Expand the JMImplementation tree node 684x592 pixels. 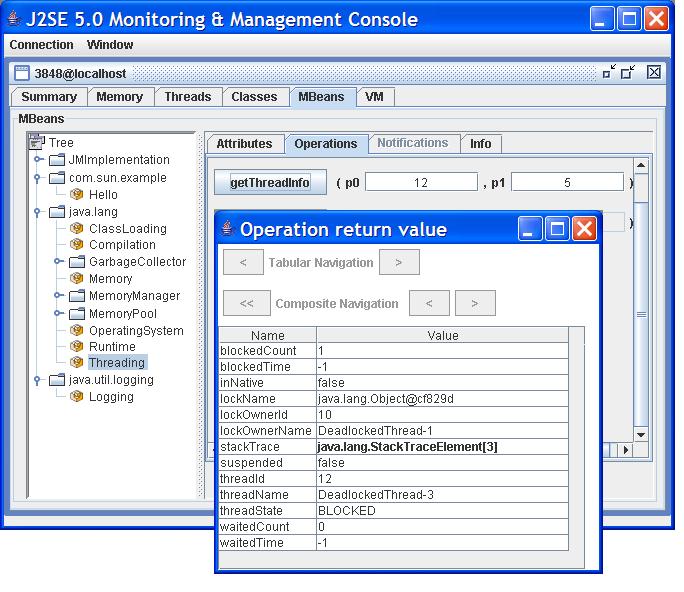pos(38,159)
